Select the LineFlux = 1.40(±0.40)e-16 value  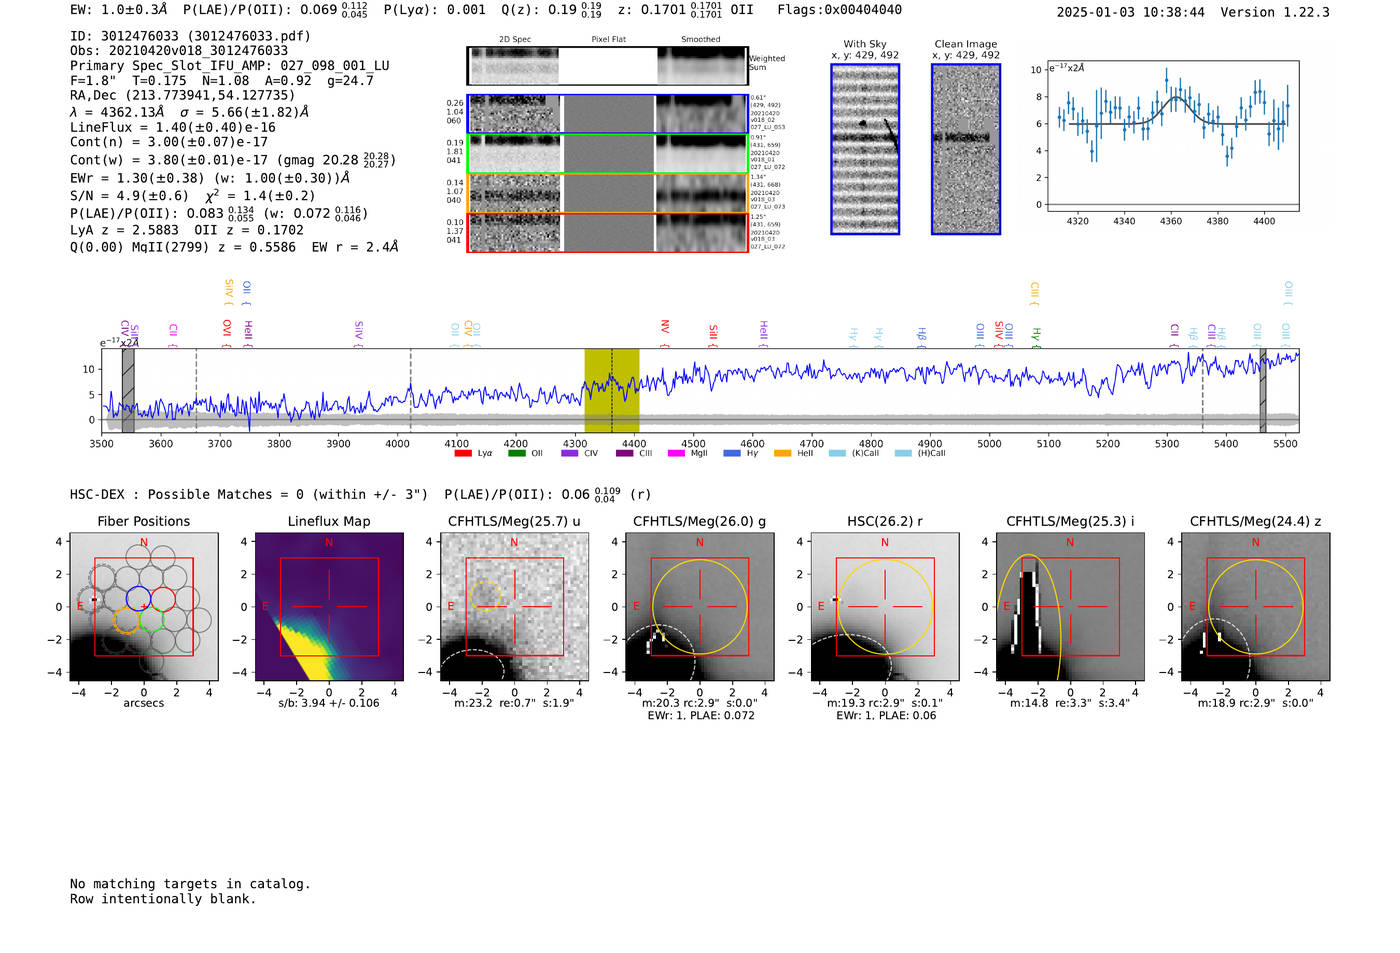point(173,128)
